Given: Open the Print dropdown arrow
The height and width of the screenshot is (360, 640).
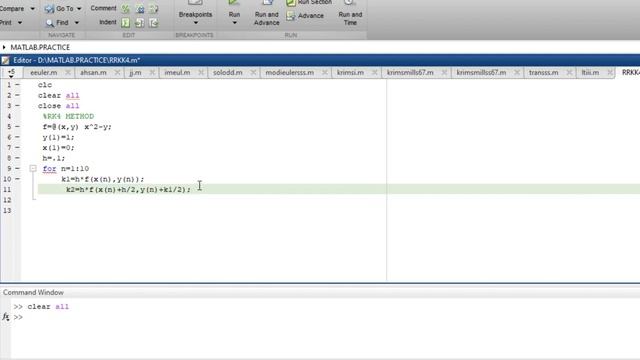Looking at the screenshot, I should (x=20, y=23).
